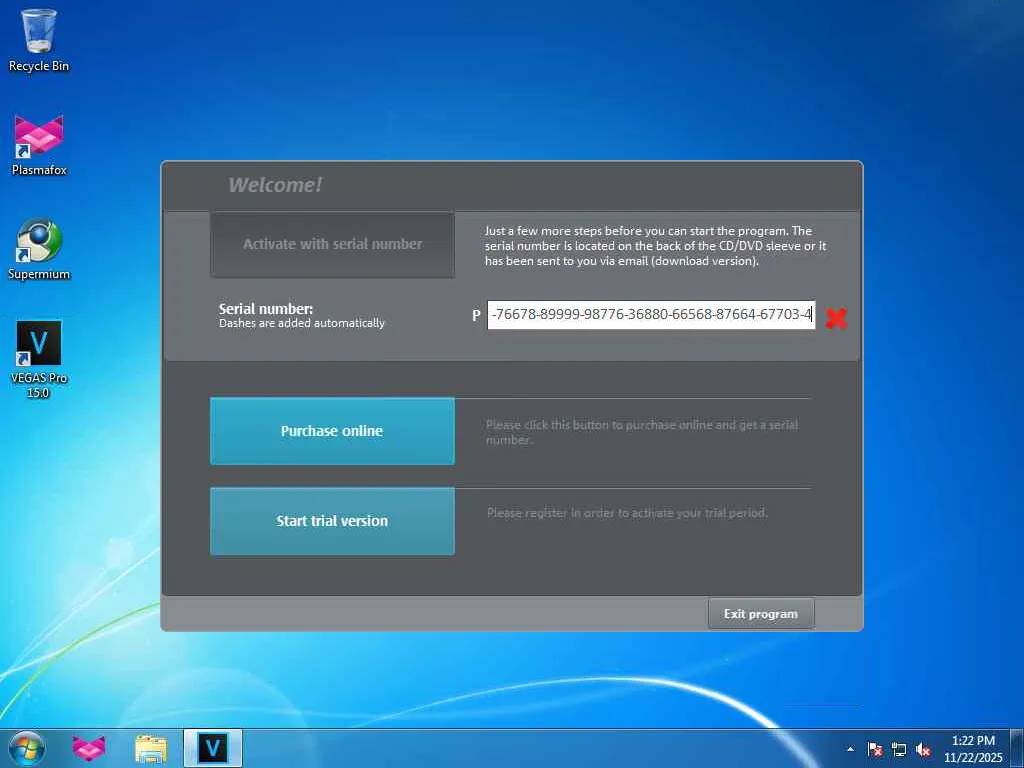Image resolution: width=1024 pixels, height=768 pixels.
Task: Open Action Center flag tray icon
Action: [x=875, y=749]
